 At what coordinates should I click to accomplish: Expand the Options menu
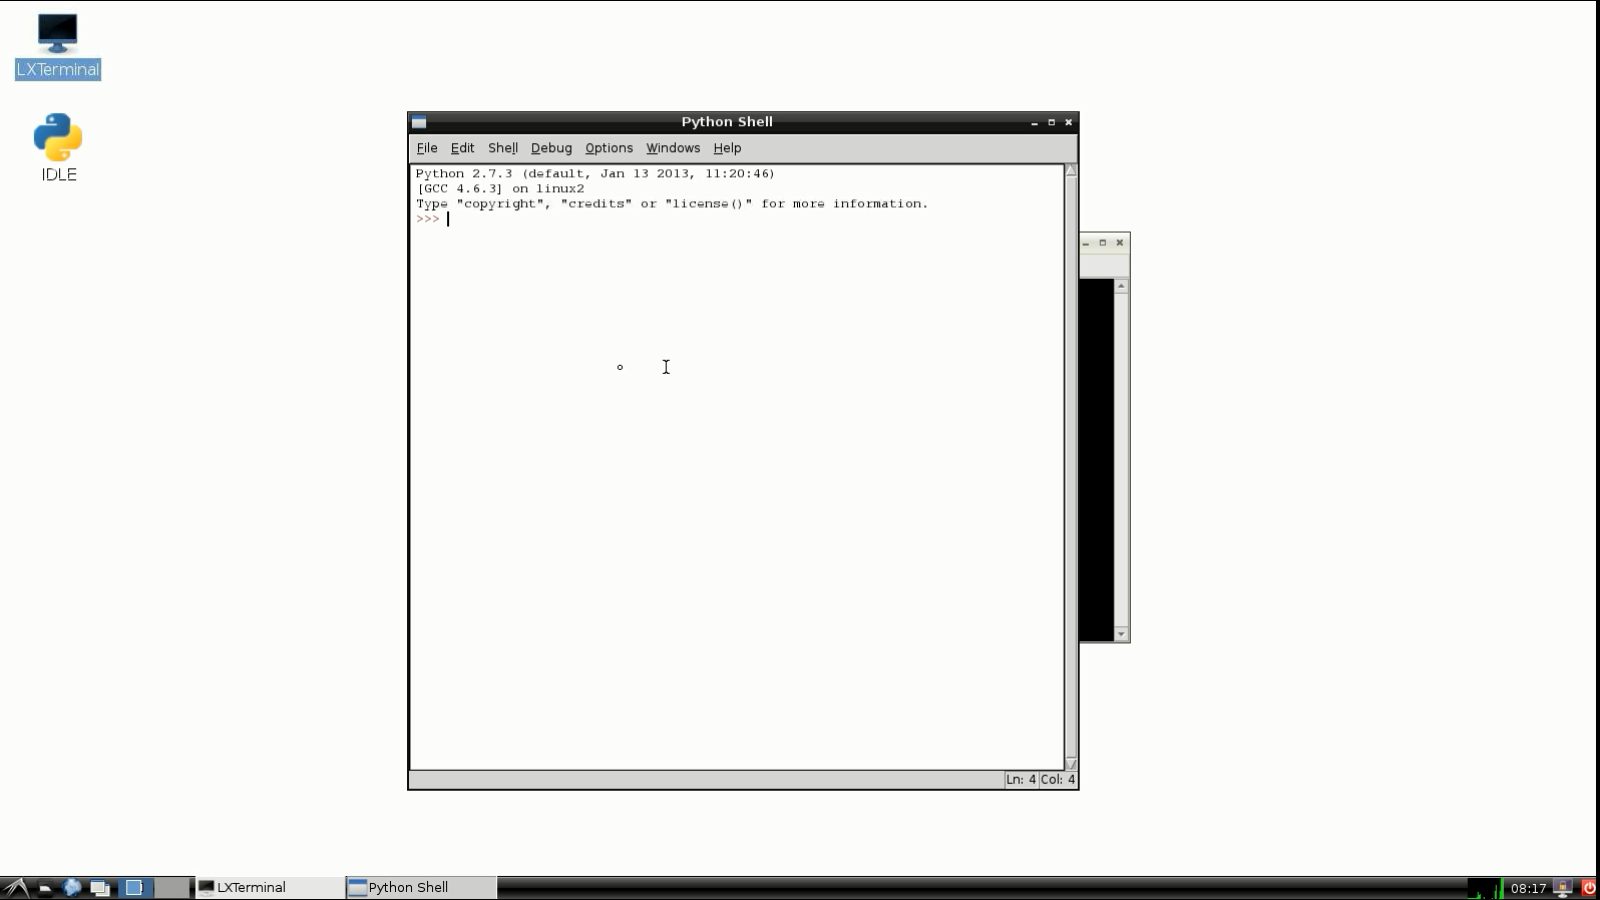[x=608, y=148]
